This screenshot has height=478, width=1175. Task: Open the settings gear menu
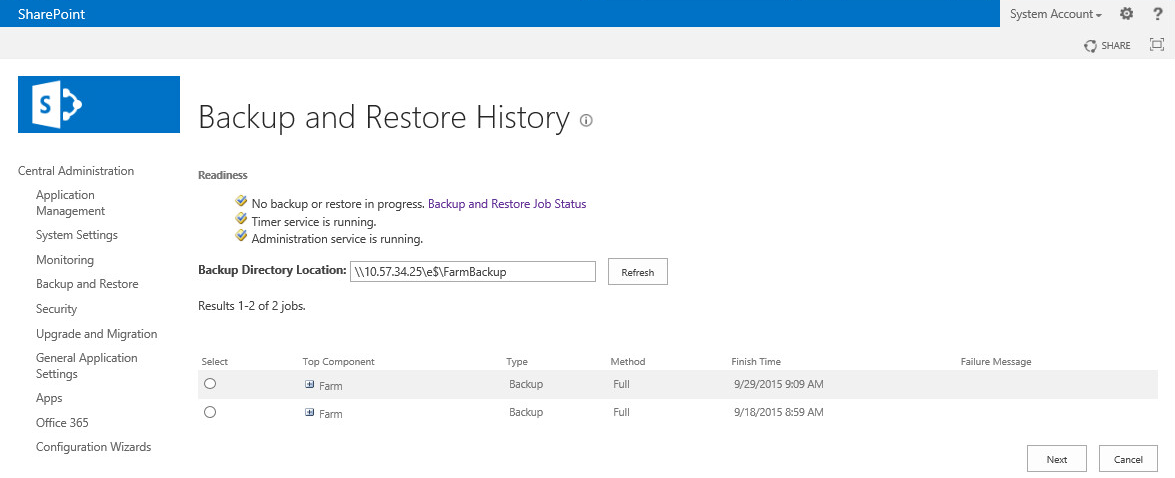tap(1126, 13)
